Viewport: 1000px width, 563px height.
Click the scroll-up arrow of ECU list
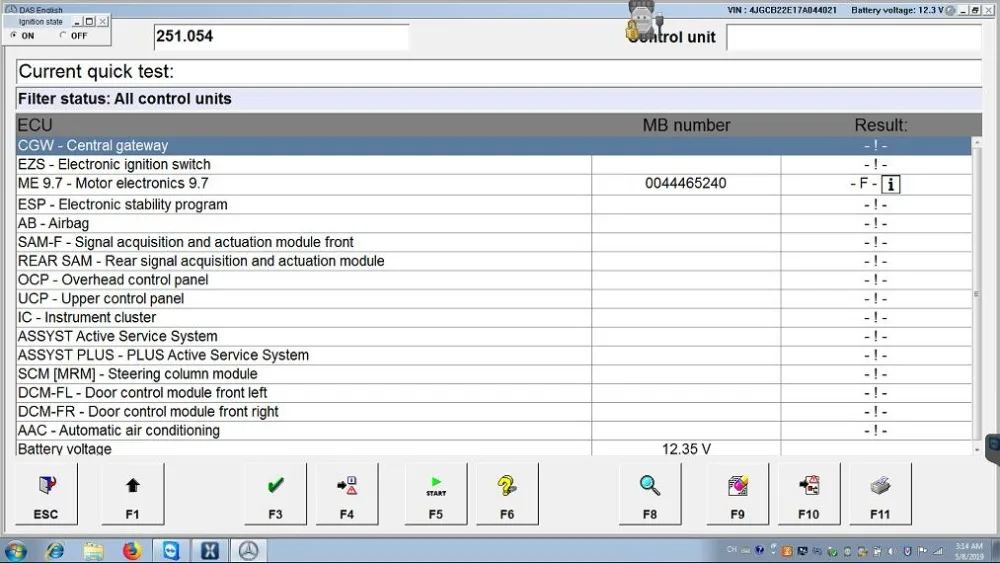pyautogui.click(x=976, y=142)
